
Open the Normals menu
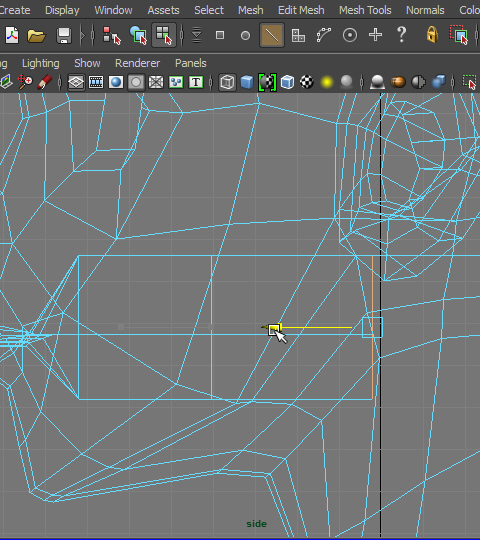coord(425,10)
